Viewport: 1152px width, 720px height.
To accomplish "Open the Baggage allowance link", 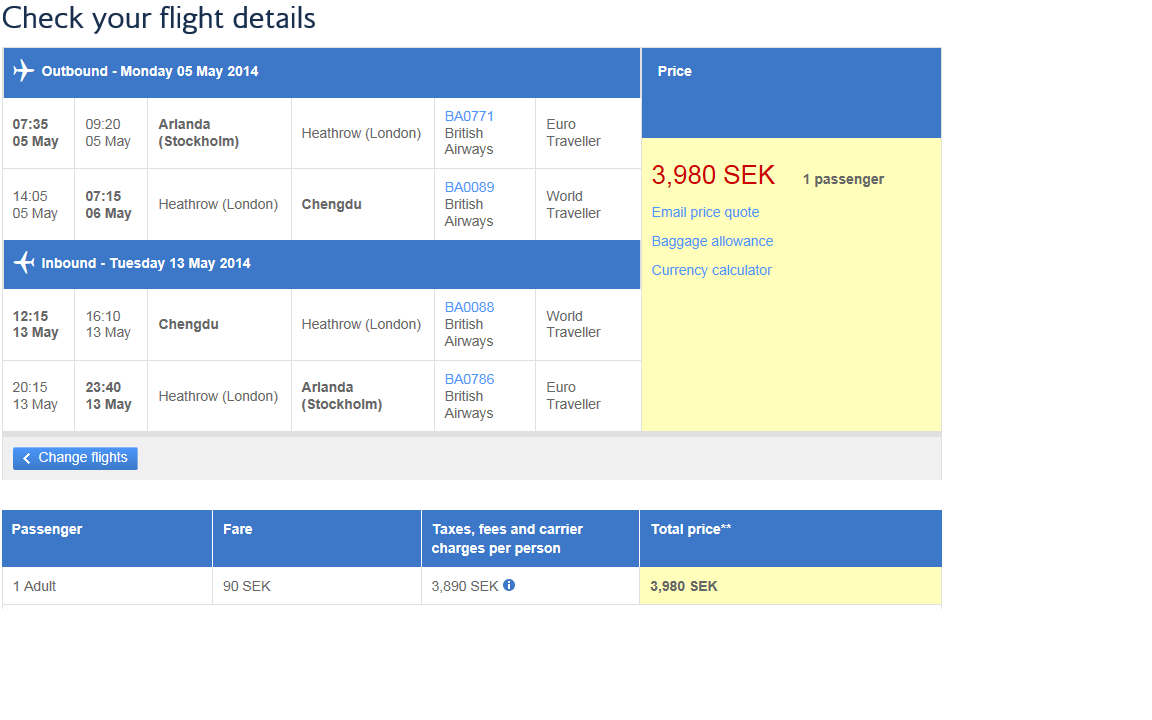I will [712, 241].
